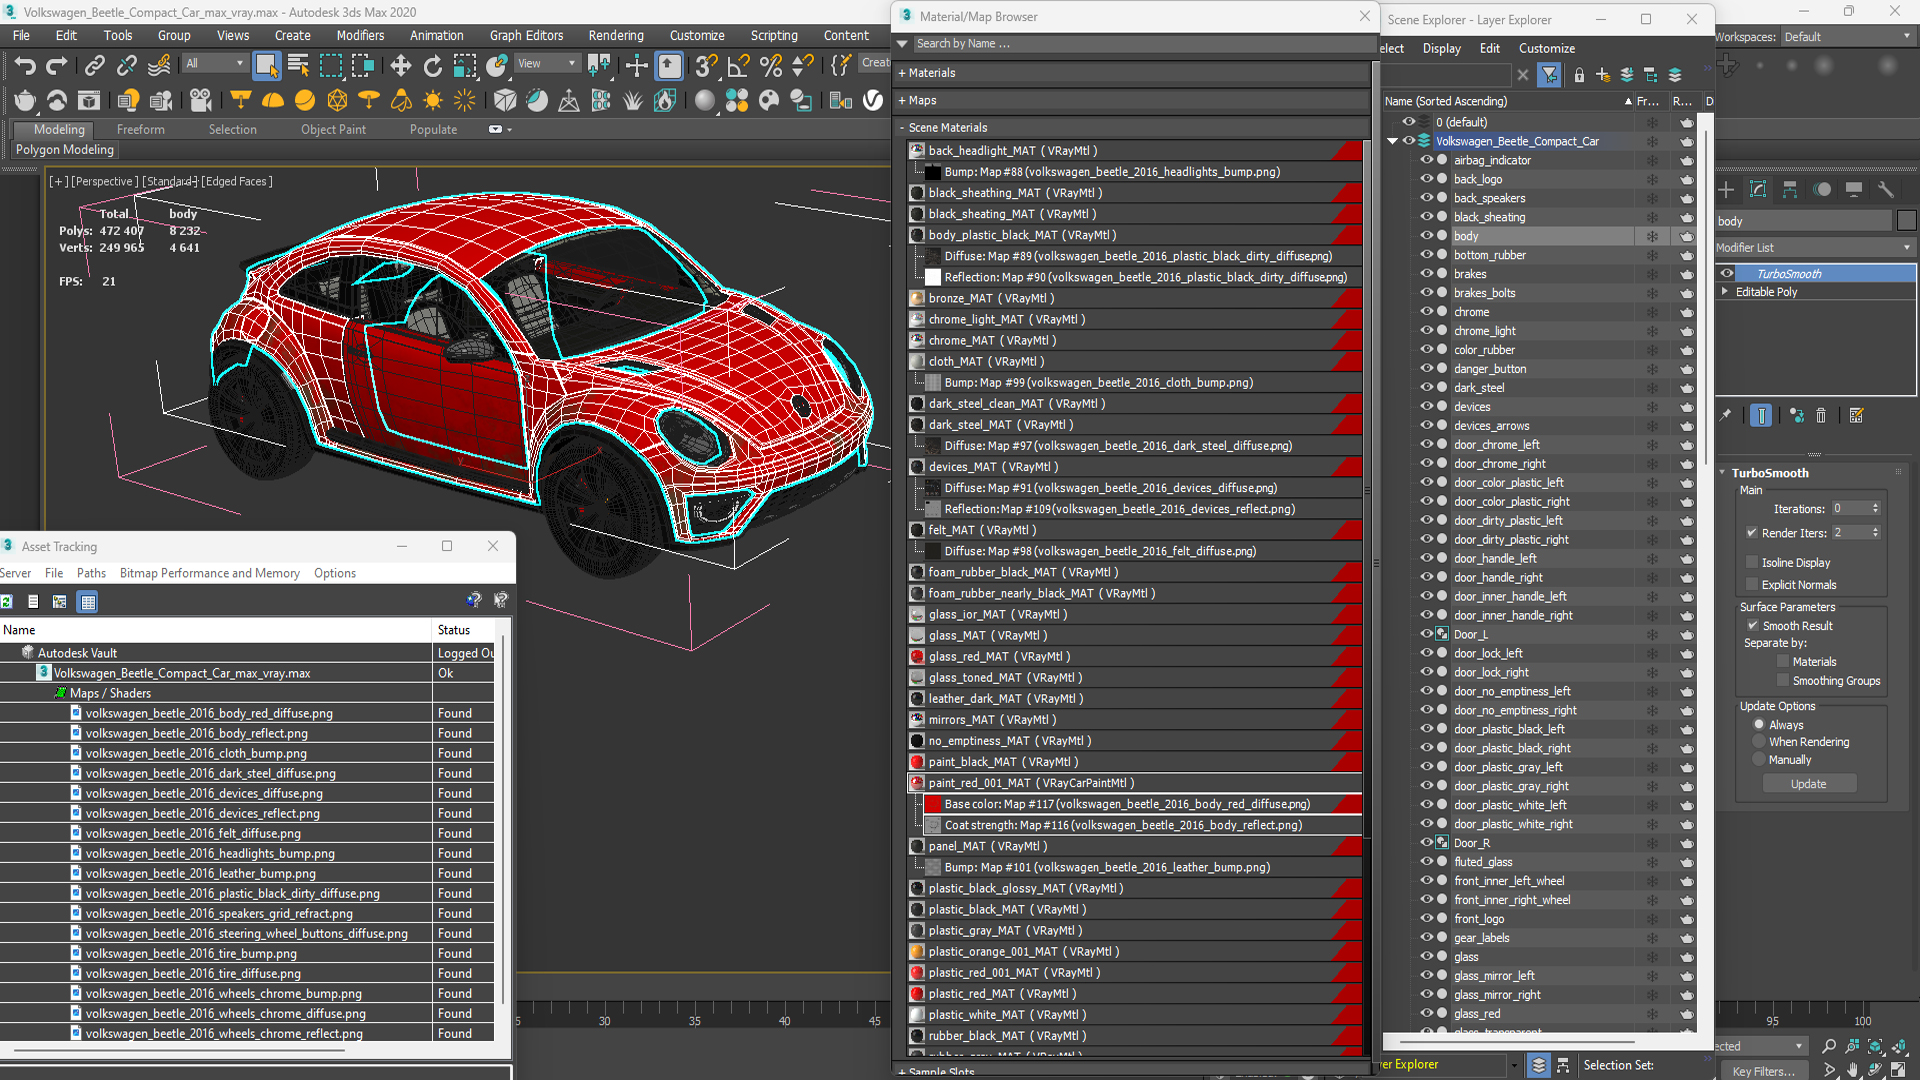The width and height of the screenshot is (1920, 1080).
Task: Click the Select and Link chain icon
Action: click(94, 66)
